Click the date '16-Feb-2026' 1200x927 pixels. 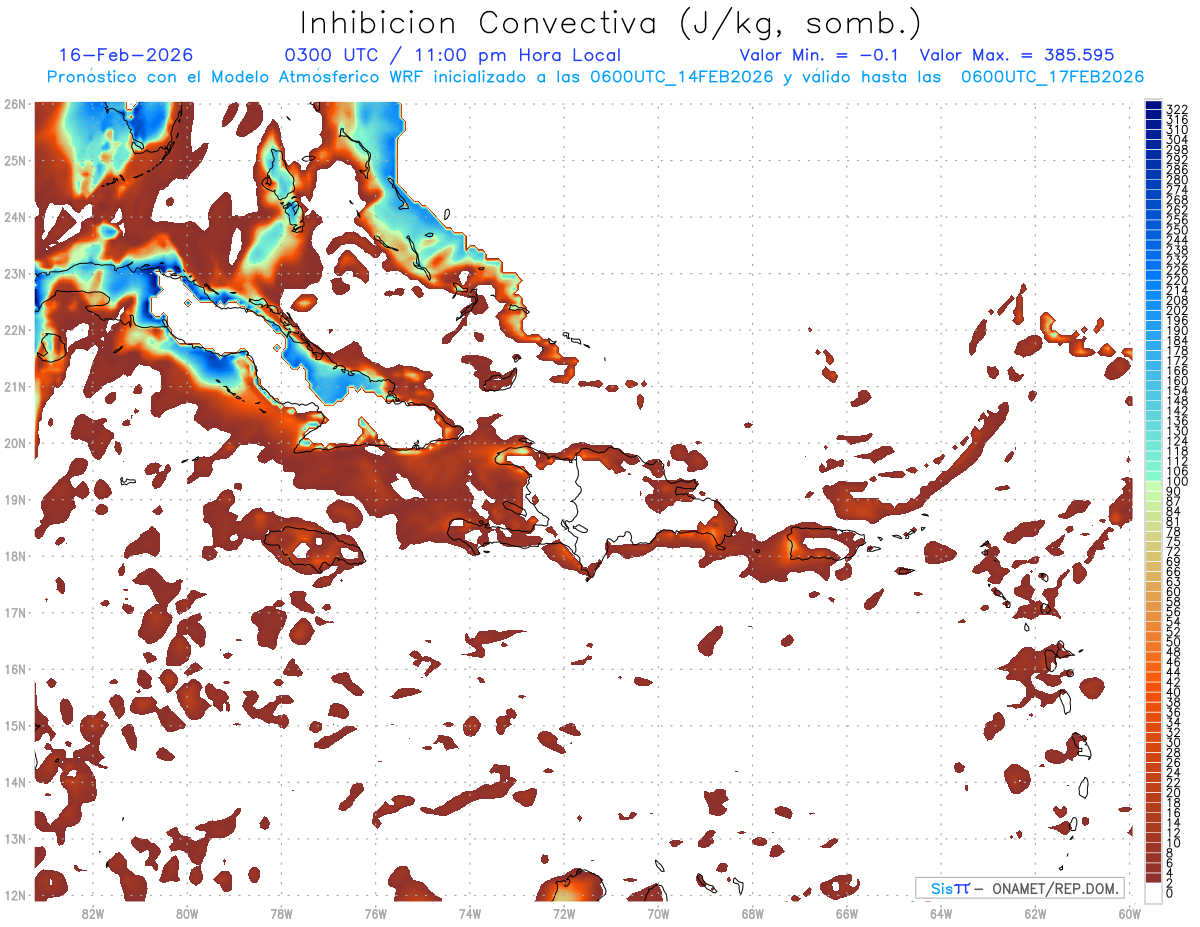tap(126, 55)
